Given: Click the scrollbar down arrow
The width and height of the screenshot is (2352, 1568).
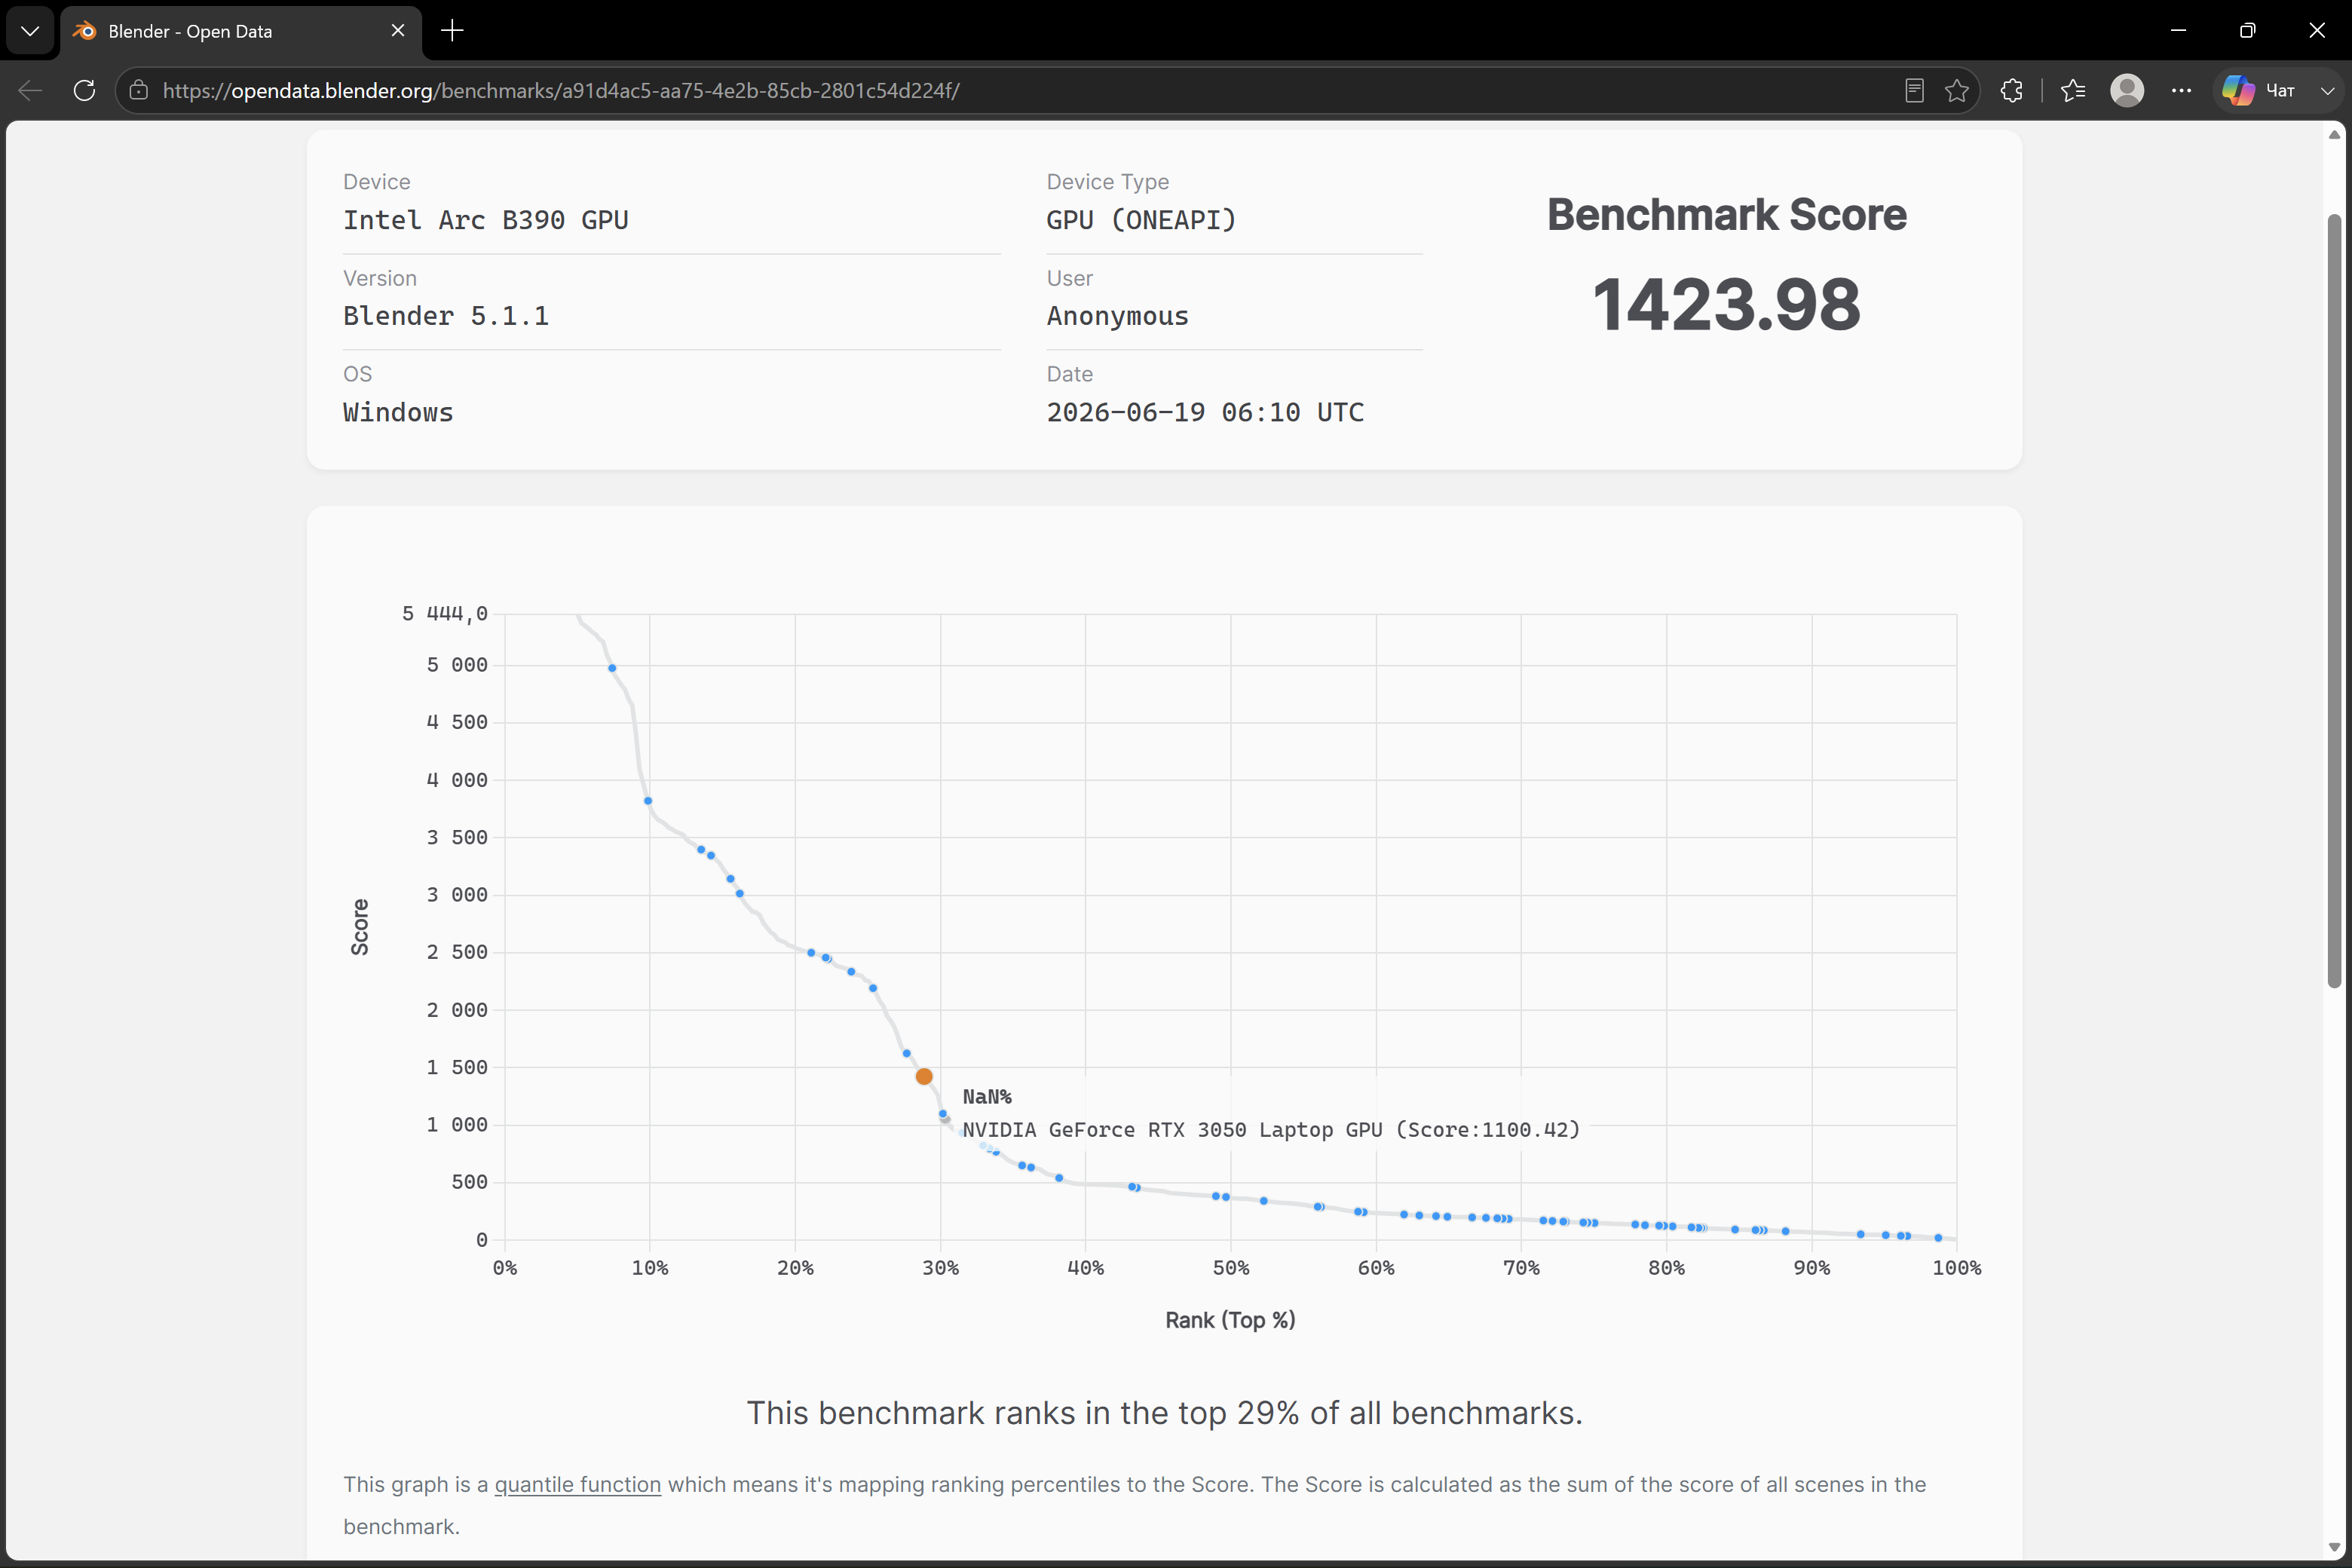Looking at the screenshot, I should (x=2334, y=1548).
